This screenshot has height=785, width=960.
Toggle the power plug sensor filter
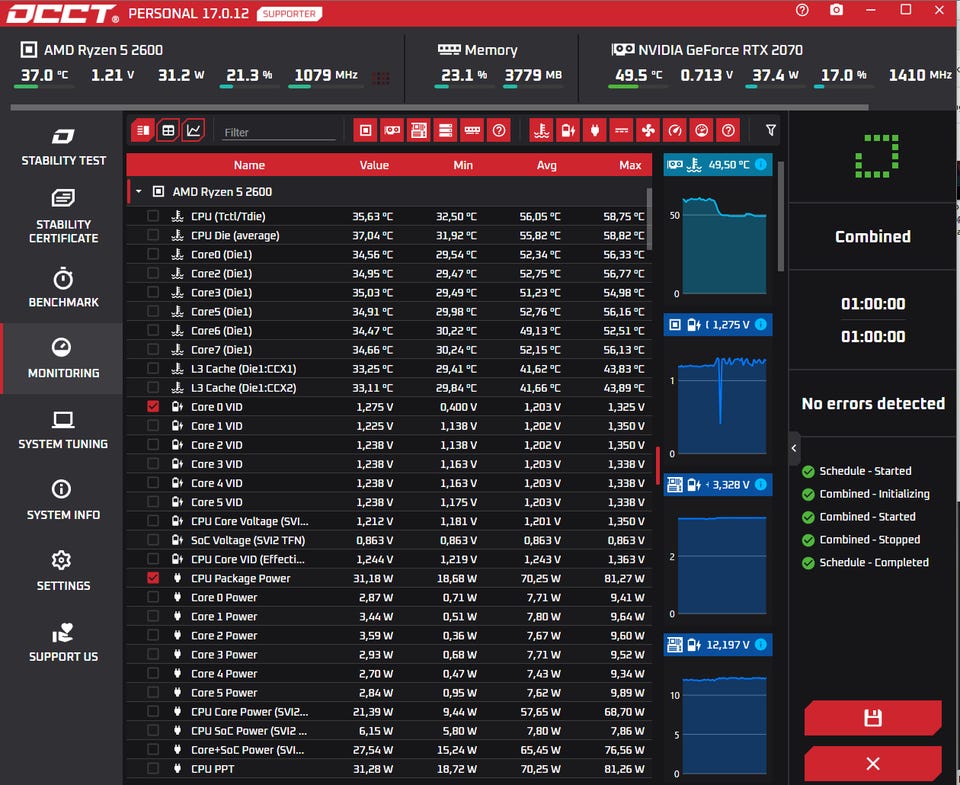pos(594,130)
